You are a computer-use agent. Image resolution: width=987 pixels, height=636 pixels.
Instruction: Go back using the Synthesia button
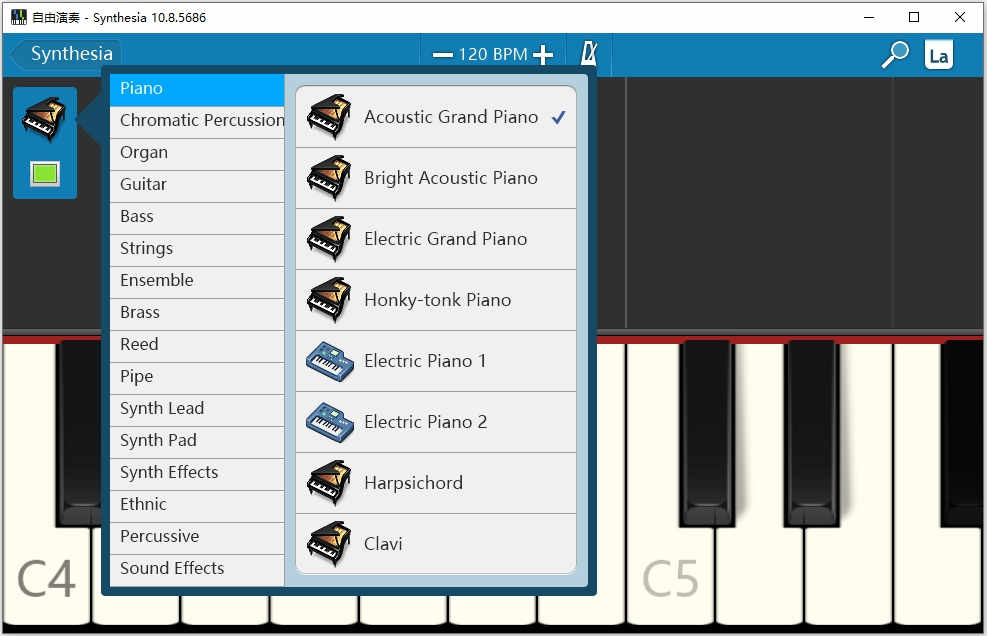67,54
